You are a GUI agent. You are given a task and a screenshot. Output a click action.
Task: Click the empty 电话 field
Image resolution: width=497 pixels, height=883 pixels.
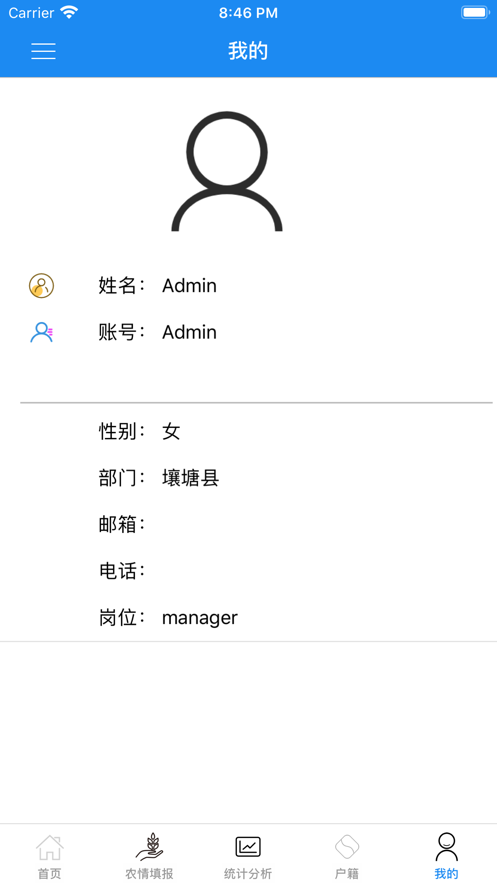coord(248,571)
